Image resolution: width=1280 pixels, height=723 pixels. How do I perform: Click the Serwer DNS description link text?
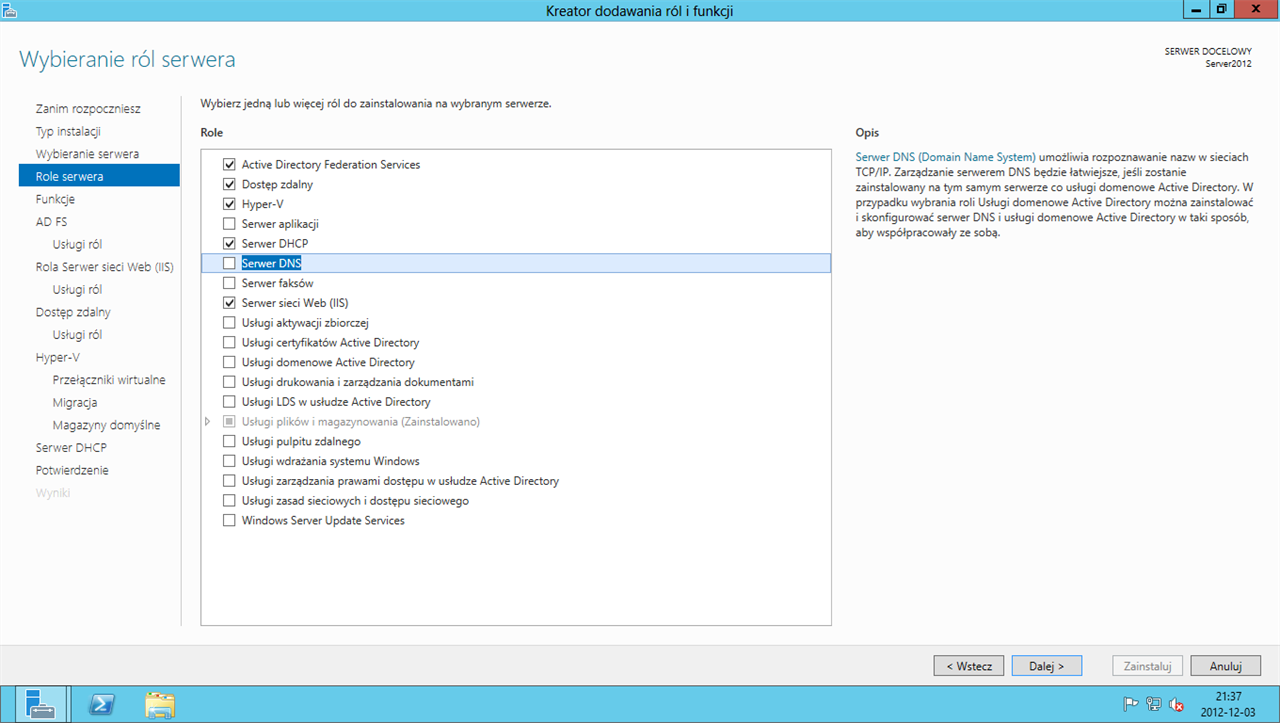[946, 158]
